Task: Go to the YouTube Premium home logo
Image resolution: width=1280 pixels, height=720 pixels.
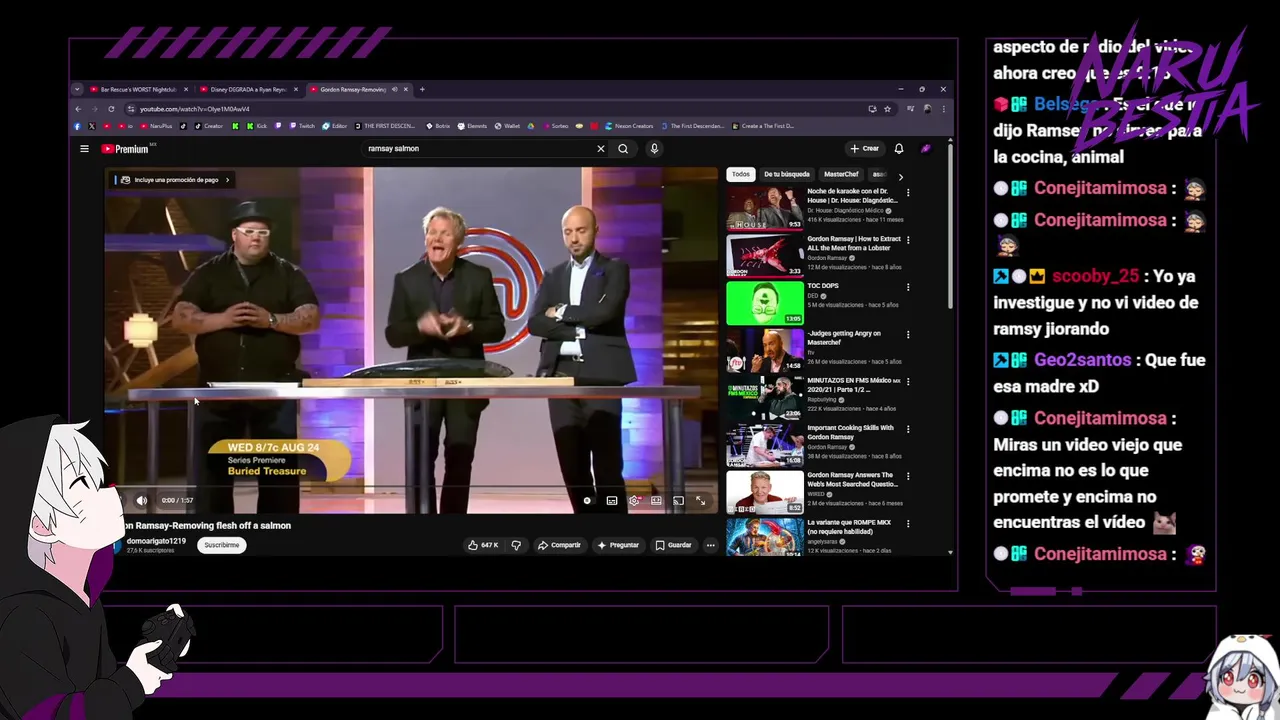Action: [127, 149]
